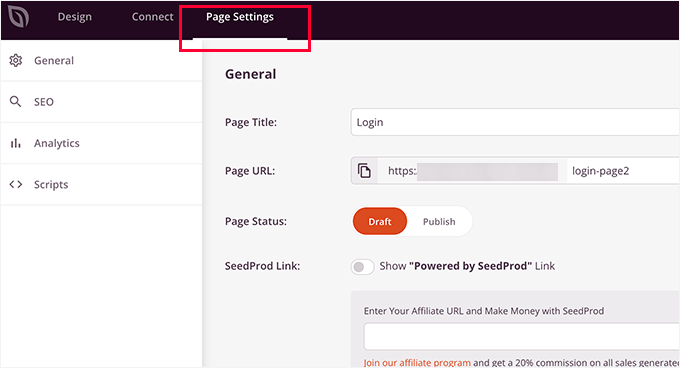680x368 pixels.
Task: Click the Analytics bar chart icon
Action: coord(16,143)
